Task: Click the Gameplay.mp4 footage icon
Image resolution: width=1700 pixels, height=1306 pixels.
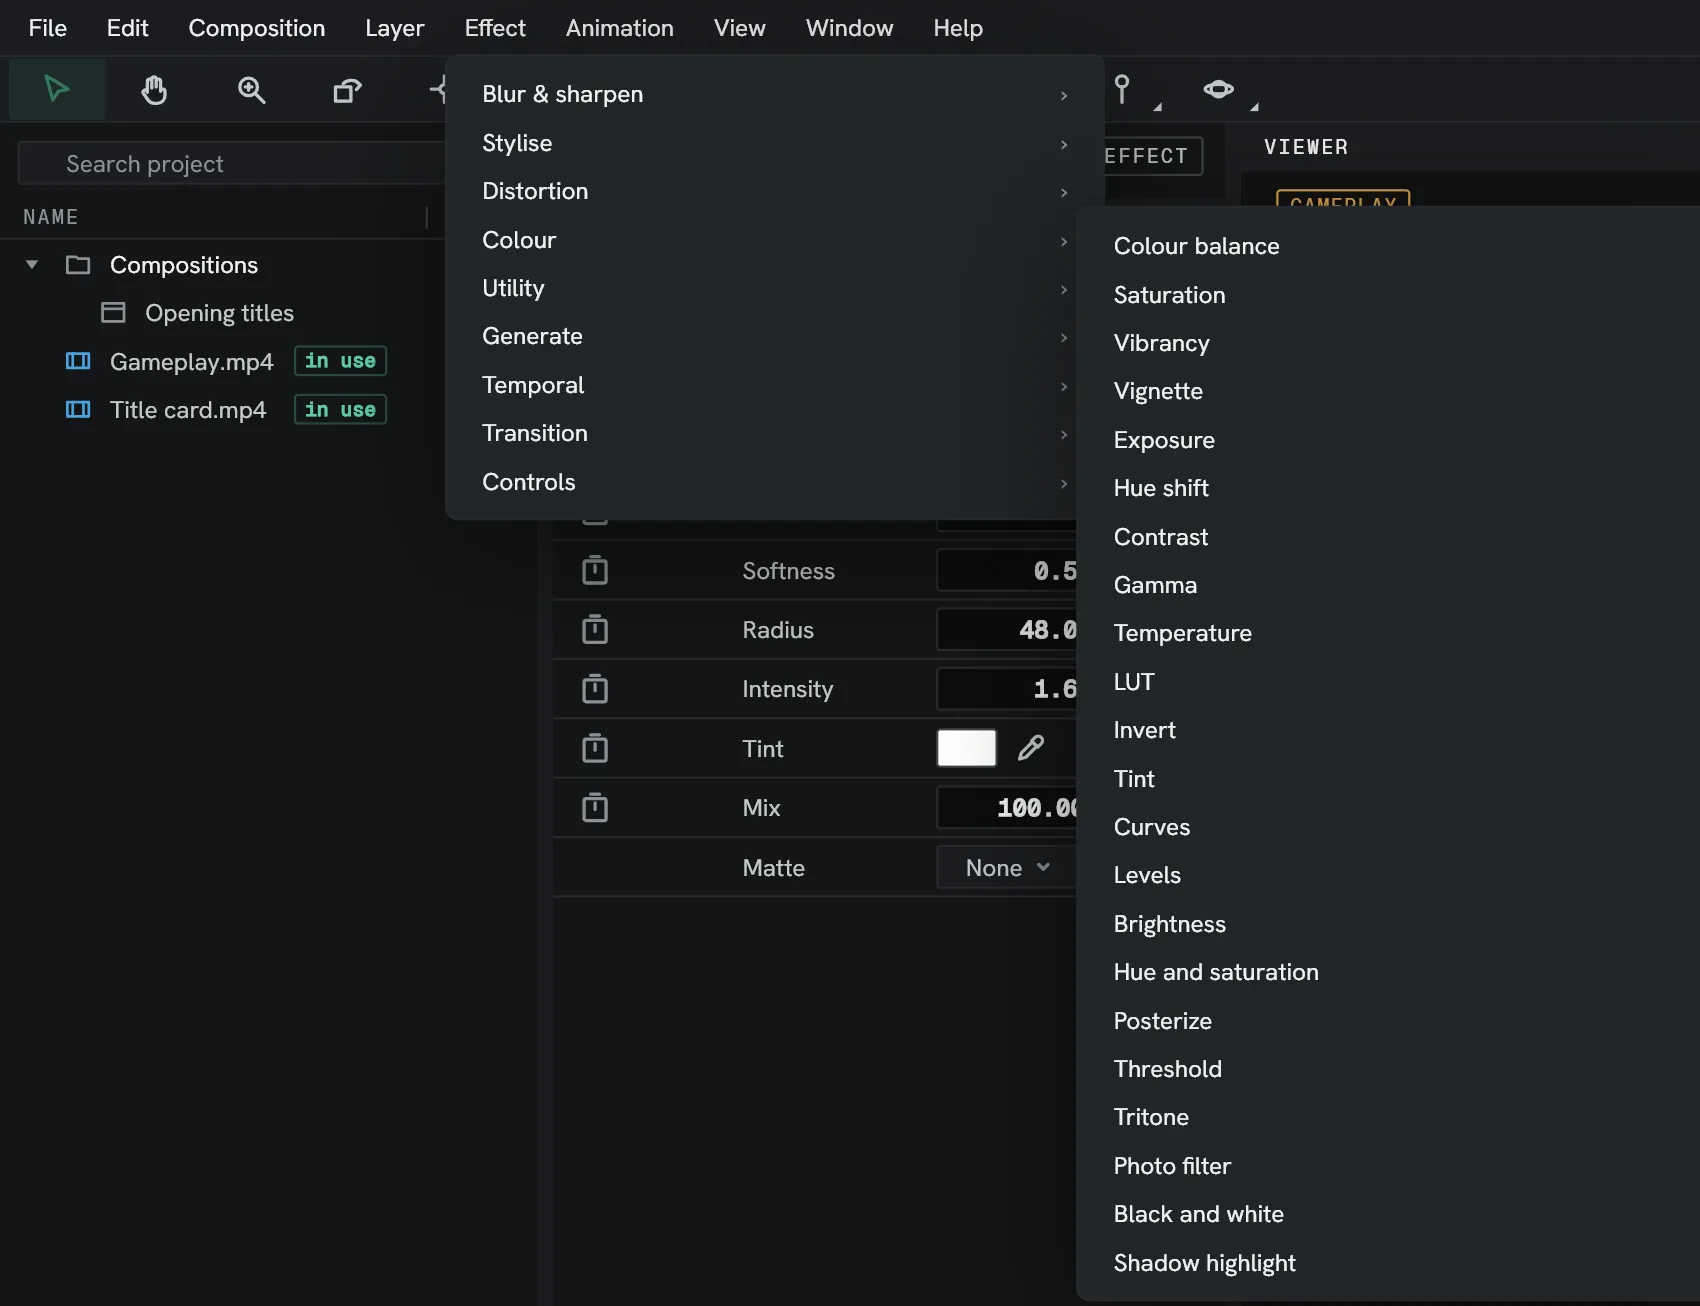Action: point(78,361)
